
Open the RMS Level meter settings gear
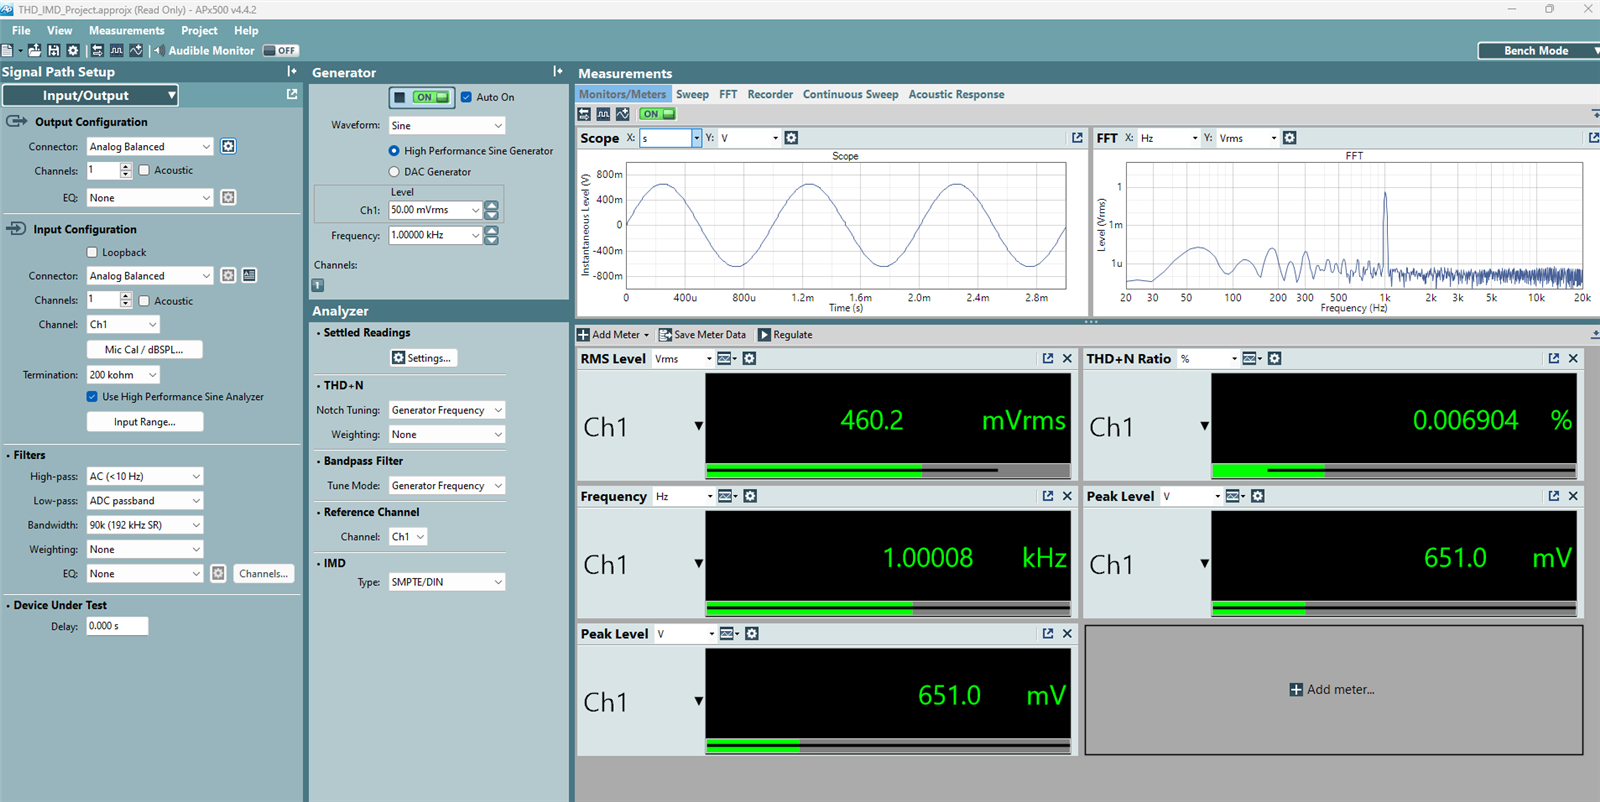pyautogui.click(x=749, y=358)
